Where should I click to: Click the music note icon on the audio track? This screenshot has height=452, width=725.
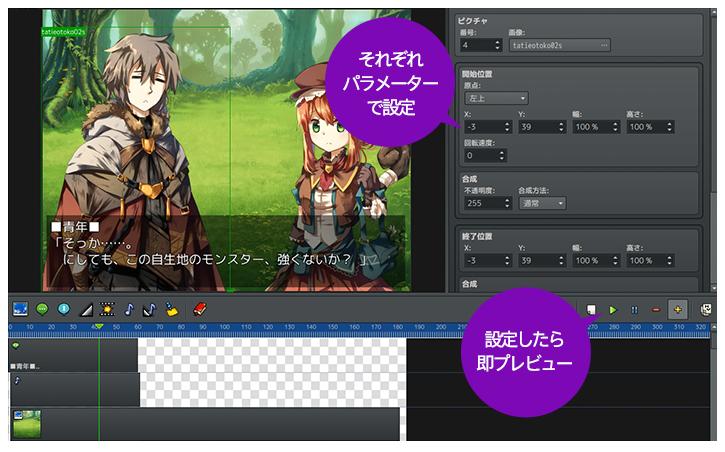tap(17, 380)
